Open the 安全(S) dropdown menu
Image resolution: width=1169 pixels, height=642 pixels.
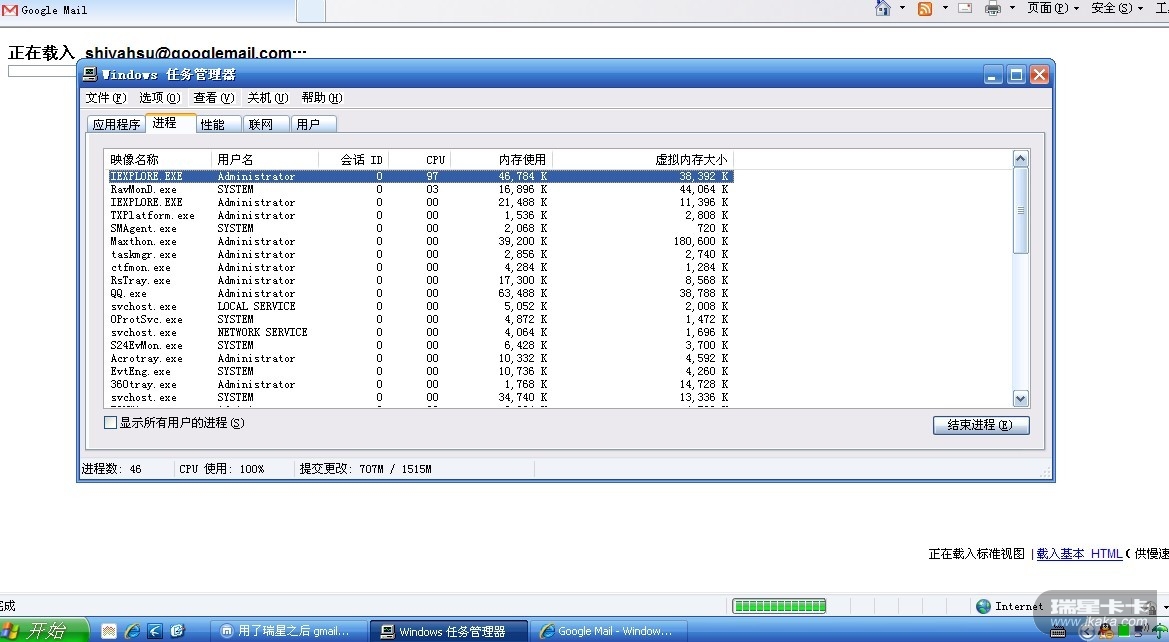[1117, 8]
